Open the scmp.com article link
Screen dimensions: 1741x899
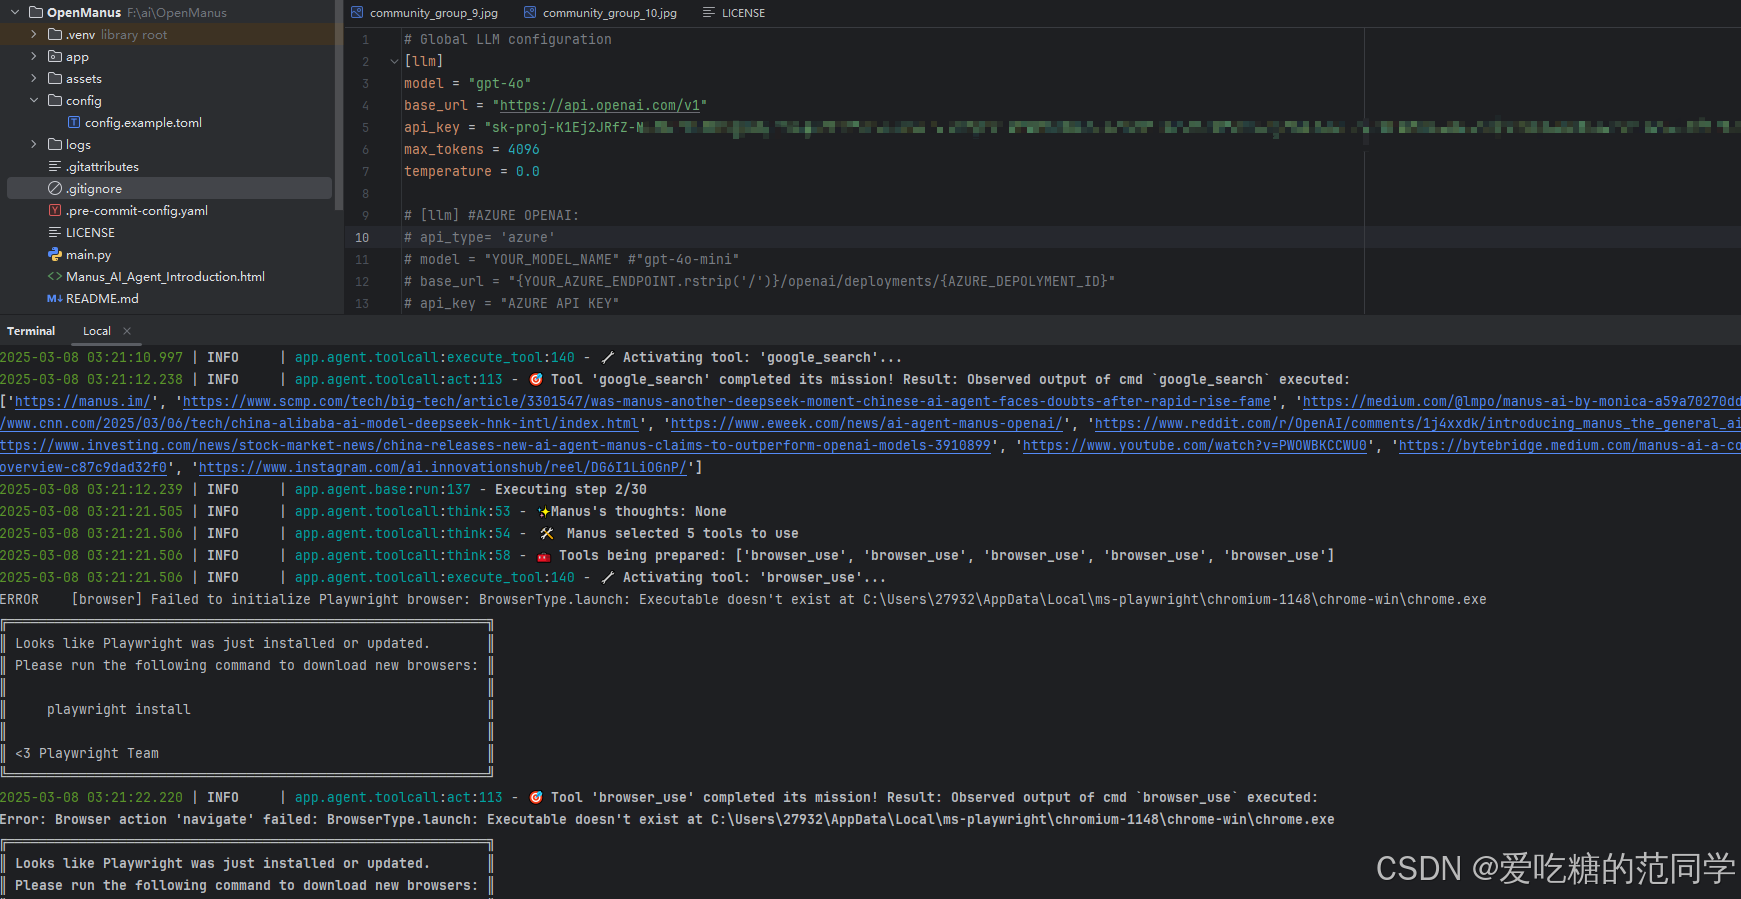click(x=727, y=402)
